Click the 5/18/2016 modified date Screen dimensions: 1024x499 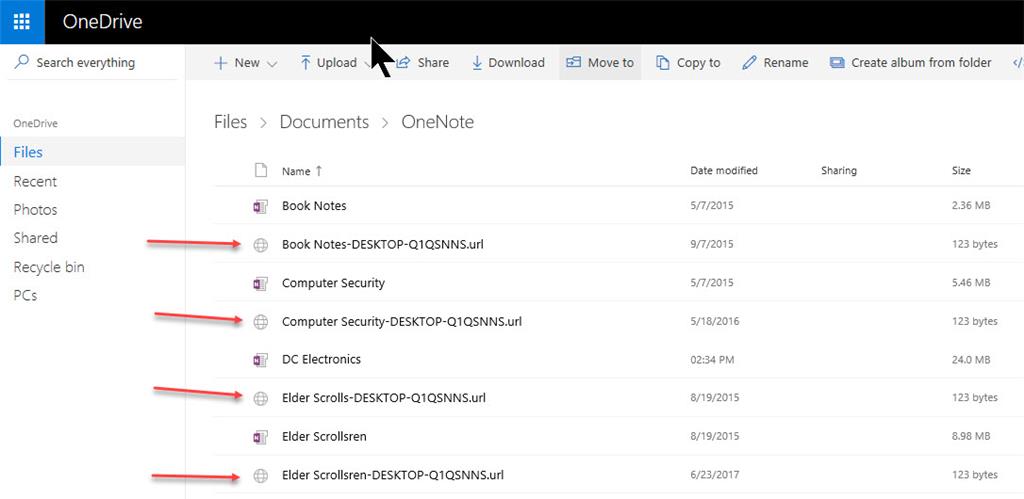click(x=714, y=321)
